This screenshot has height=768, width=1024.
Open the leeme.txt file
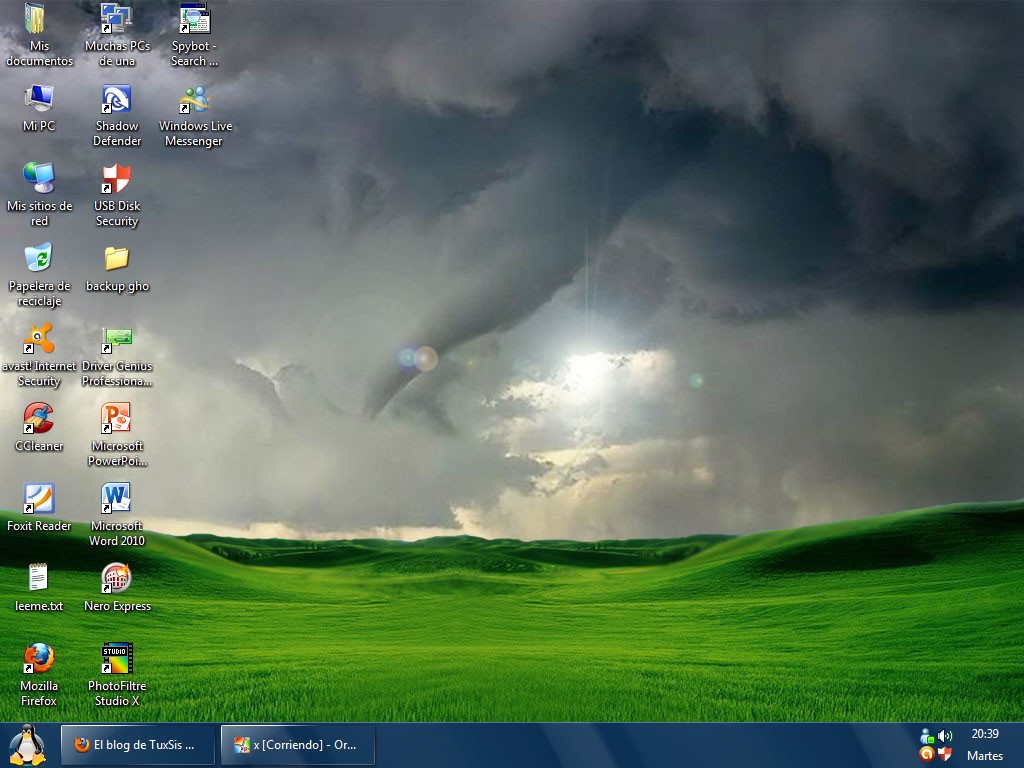coord(38,578)
